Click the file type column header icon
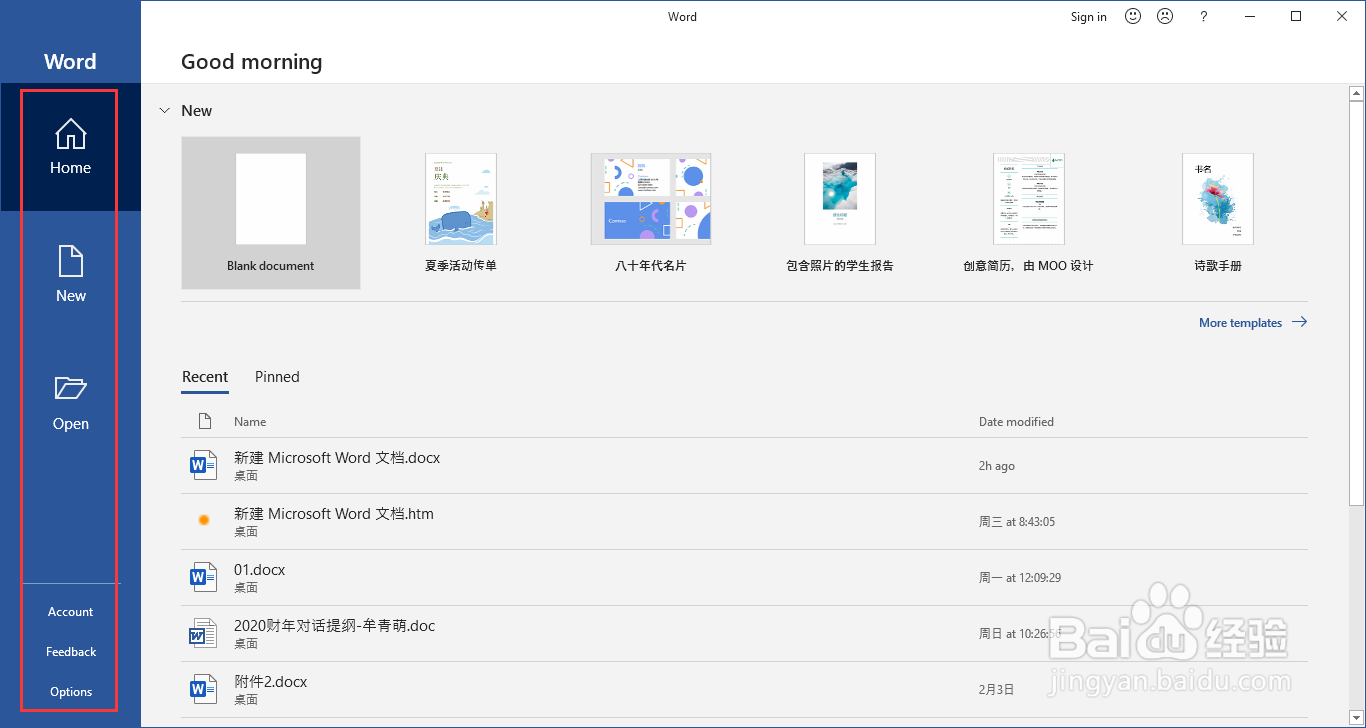The width and height of the screenshot is (1366, 728). [x=205, y=421]
